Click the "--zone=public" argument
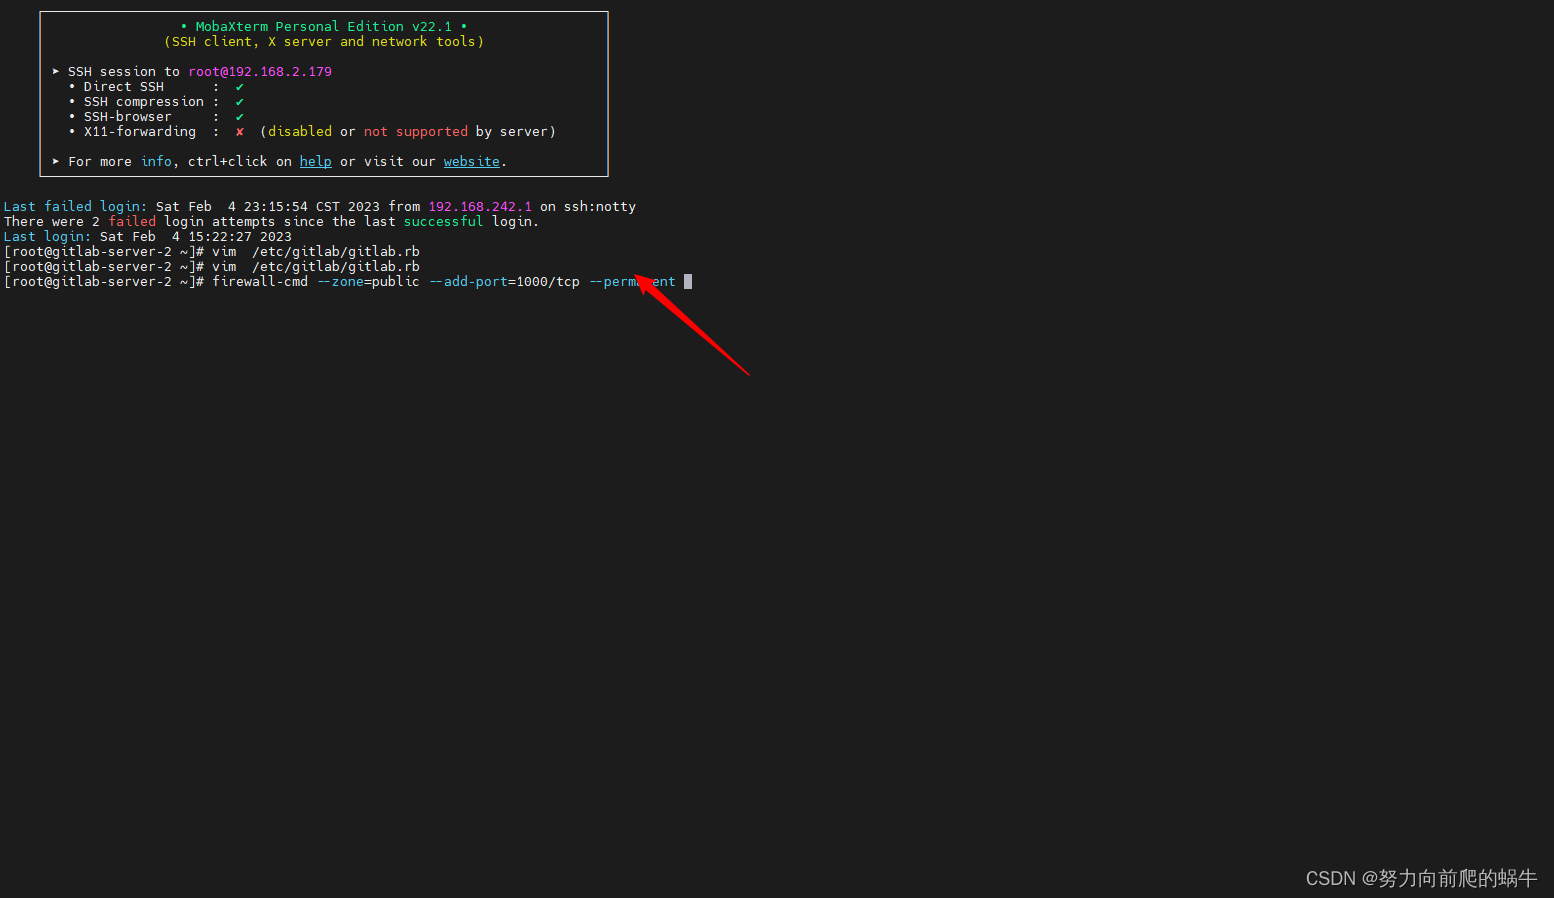The height and width of the screenshot is (898, 1554). pyautogui.click(x=368, y=282)
